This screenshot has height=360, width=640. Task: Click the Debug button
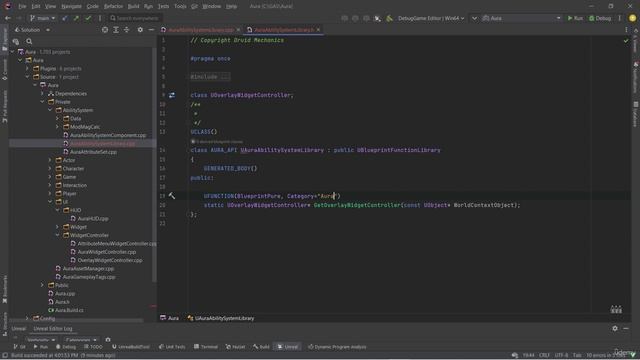tap(600, 18)
